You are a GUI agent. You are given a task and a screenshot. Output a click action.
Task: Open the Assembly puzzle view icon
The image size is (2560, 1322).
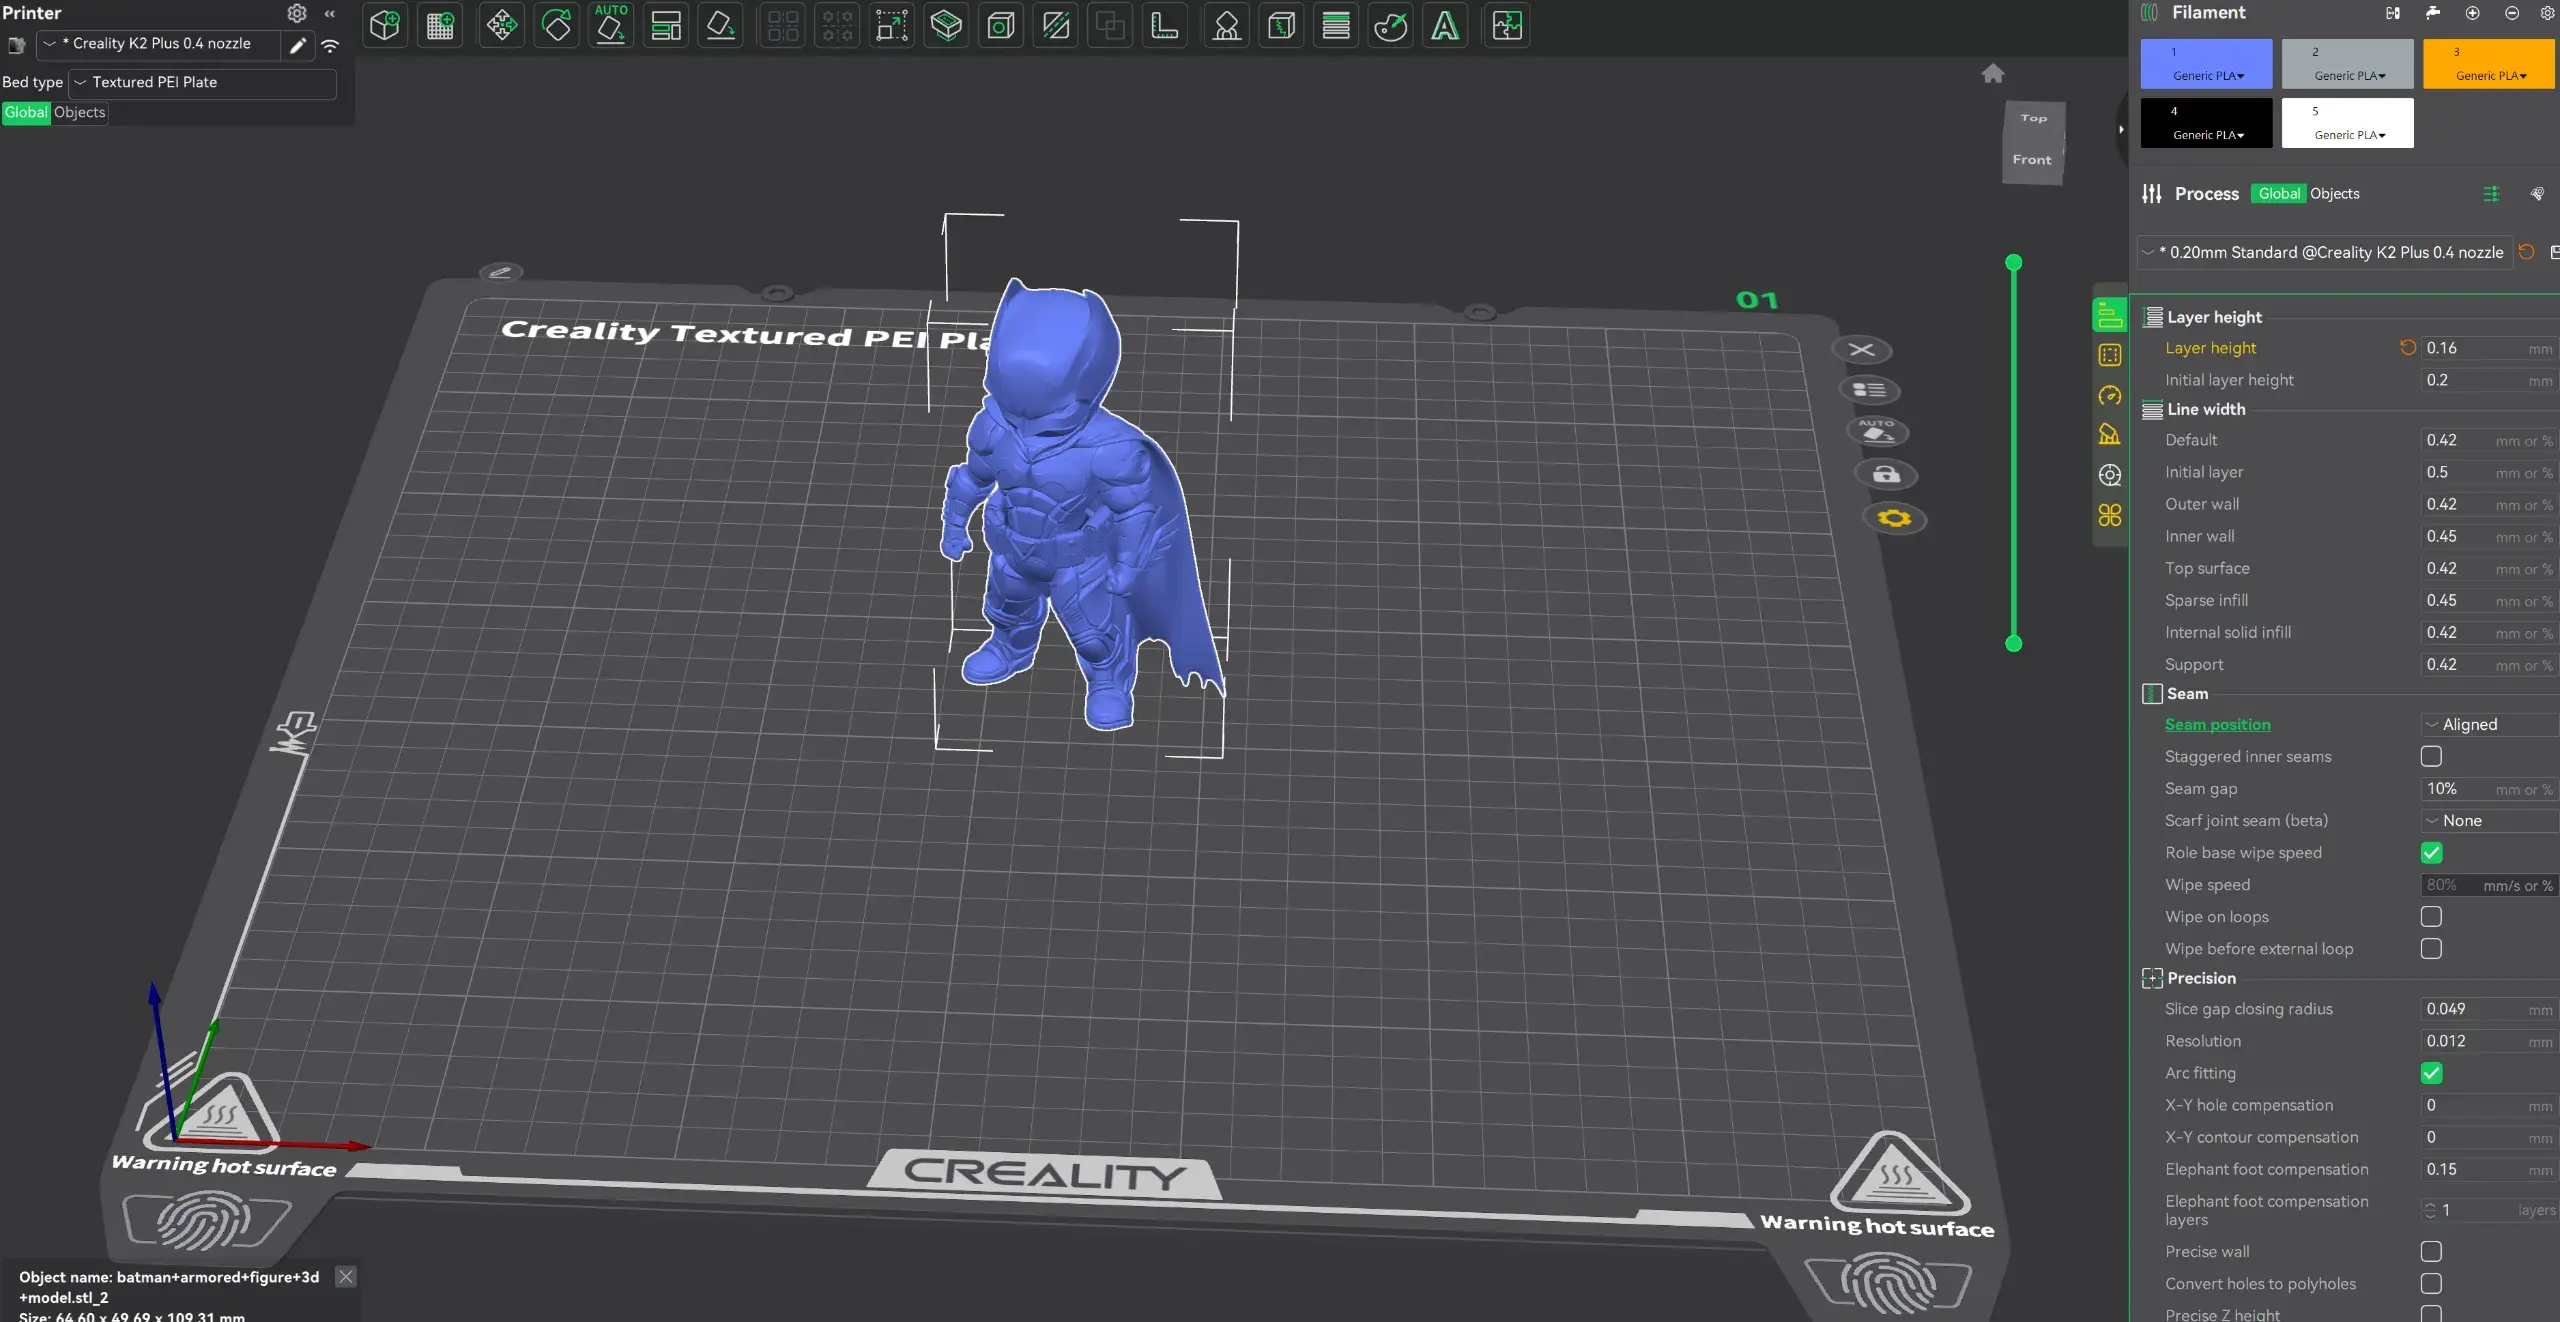(1507, 25)
